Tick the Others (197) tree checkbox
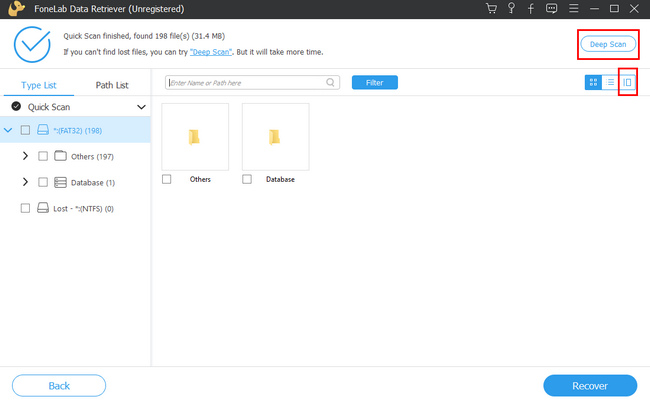Viewport: 650px width, 402px height. 43,156
